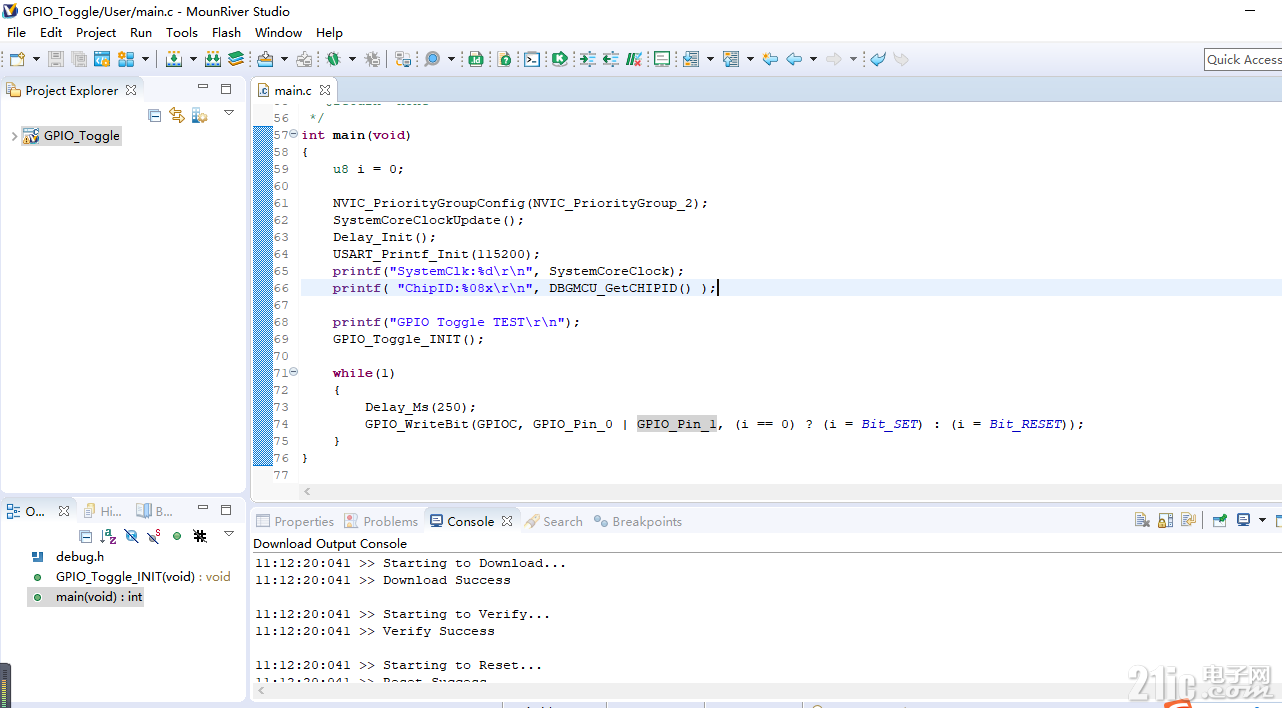Viewport: 1282px width, 708px height.
Task: Click the Display Selected Console icon
Action: point(1243,520)
